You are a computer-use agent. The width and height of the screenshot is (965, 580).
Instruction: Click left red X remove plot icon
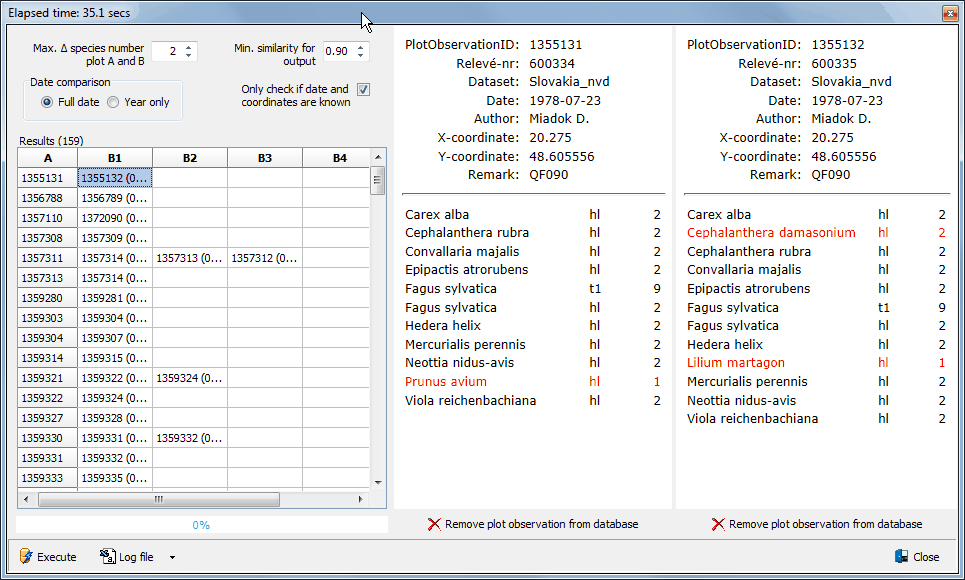click(434, 524)
